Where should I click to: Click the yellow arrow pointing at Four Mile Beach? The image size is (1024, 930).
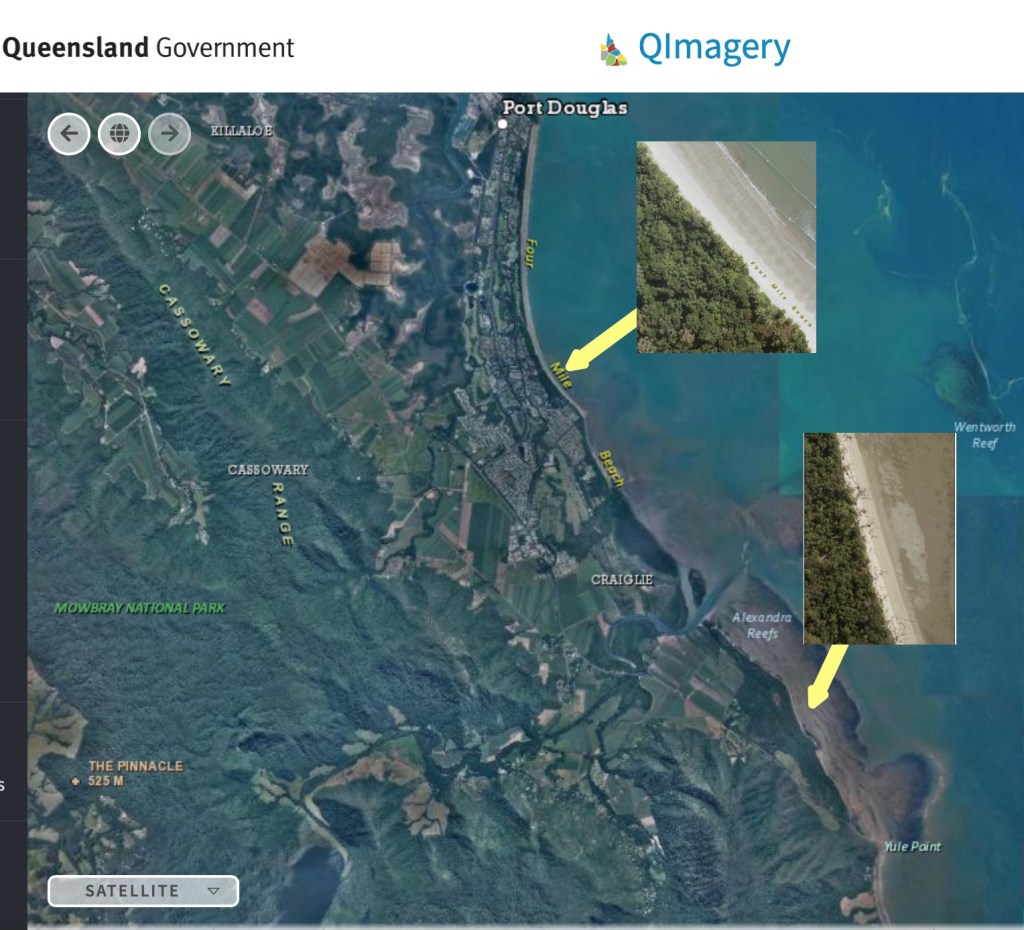[x=600, y=340]
